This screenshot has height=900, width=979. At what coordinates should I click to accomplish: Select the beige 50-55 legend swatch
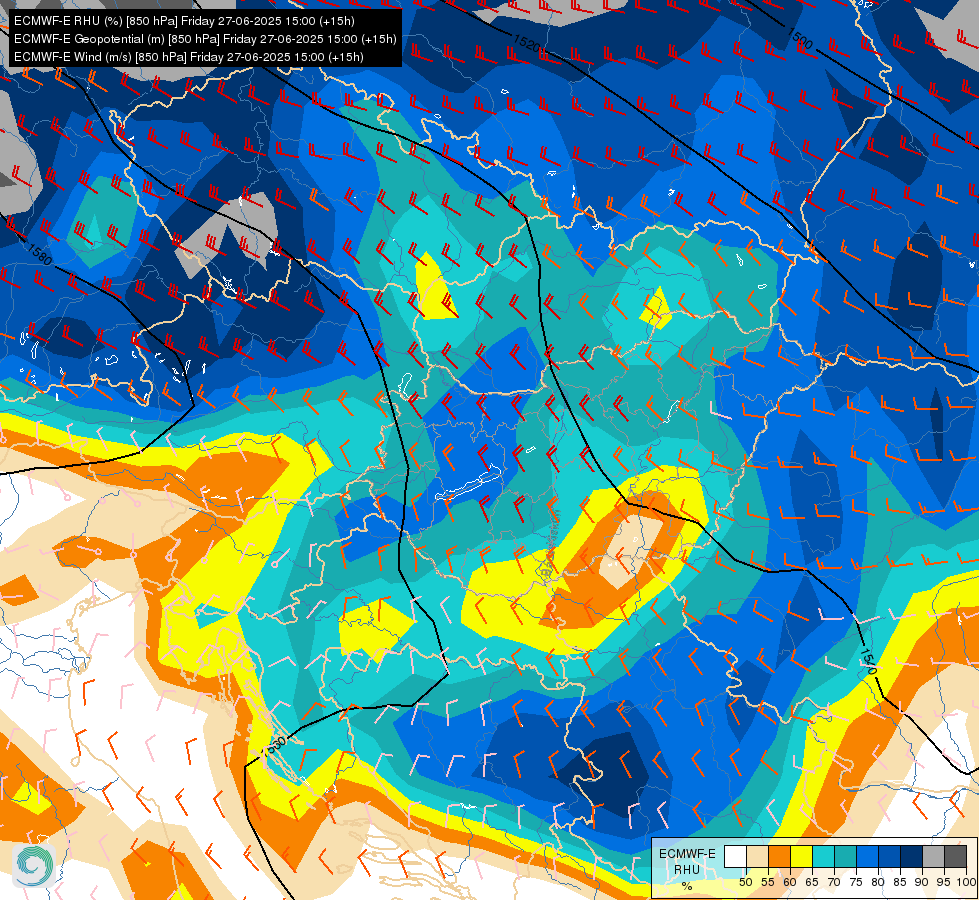[x=757, y=856]
